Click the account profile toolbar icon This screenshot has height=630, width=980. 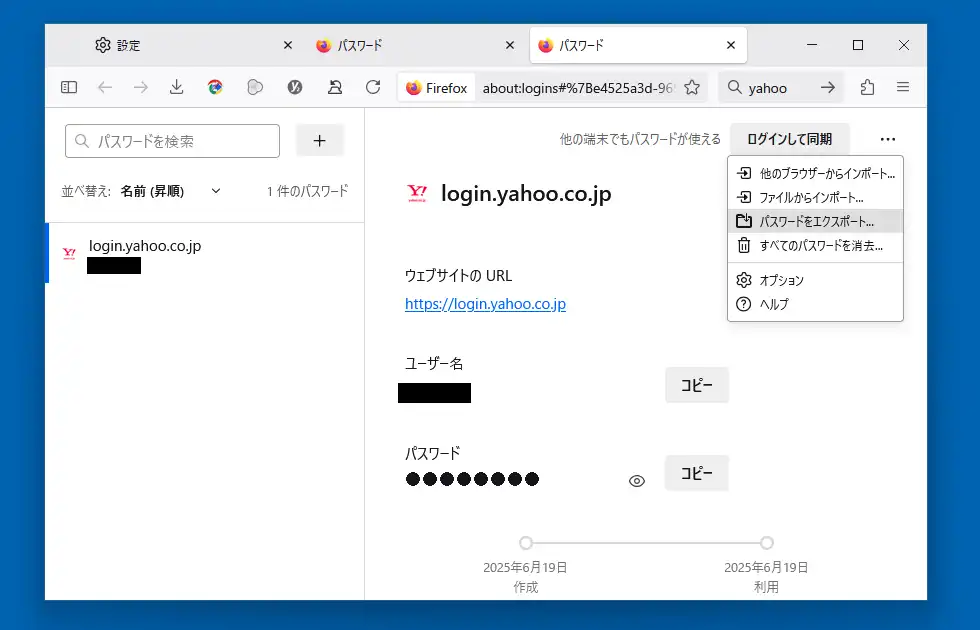point(335,87)
